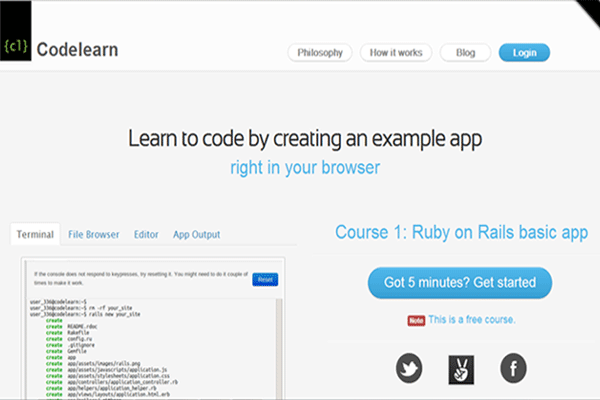Switch to the Editor tab
Image resolution: width=600 pixels, height=400 pixels.
point(146,234)
